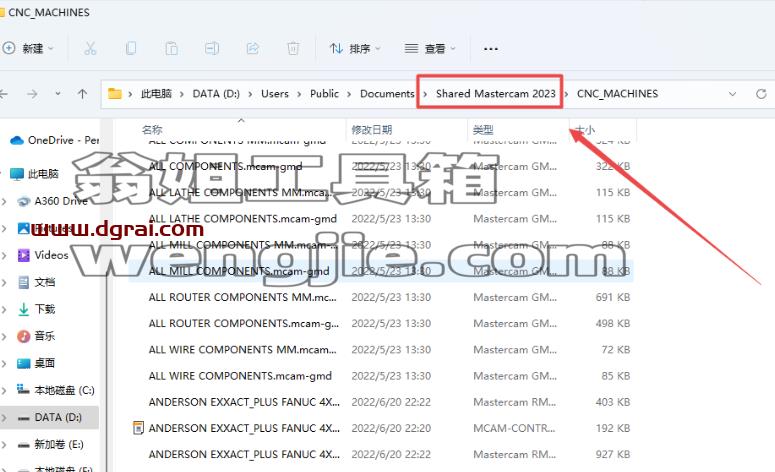Screen dimensions: 775x472
Task: Select file ALL WIRE COMPONENTS MM
Action: [242, 349]
